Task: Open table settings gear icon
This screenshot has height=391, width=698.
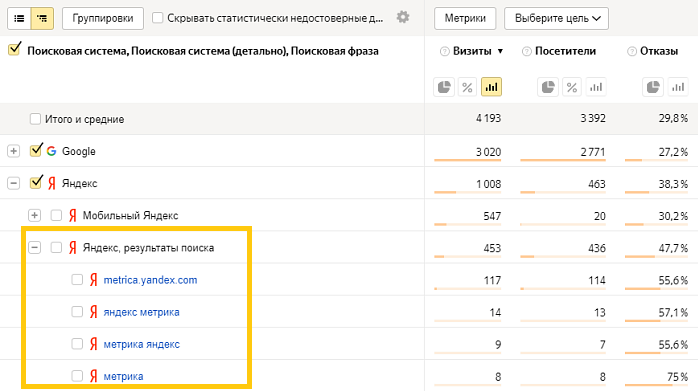Action: 403,17
